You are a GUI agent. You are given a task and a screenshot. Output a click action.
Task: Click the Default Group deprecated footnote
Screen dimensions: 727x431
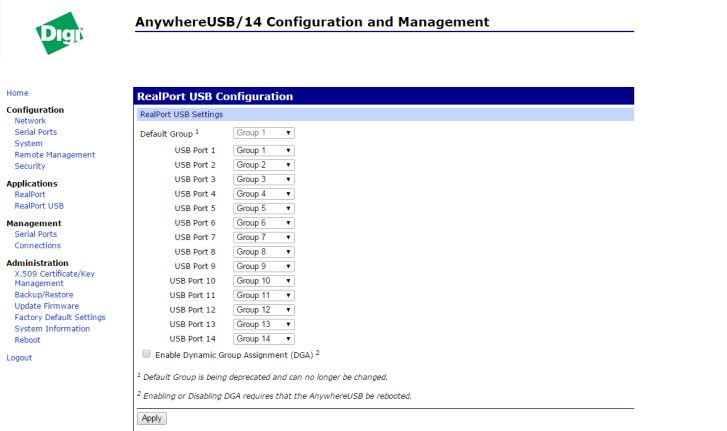[x=262, y=377]
